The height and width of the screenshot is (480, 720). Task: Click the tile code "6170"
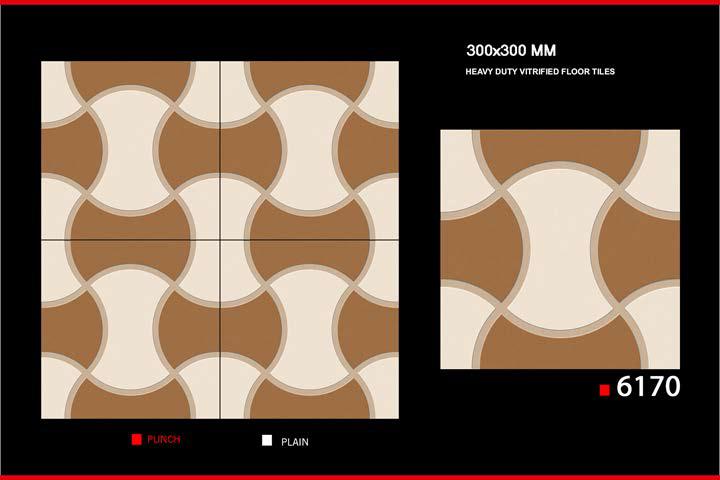coord(648,386)
